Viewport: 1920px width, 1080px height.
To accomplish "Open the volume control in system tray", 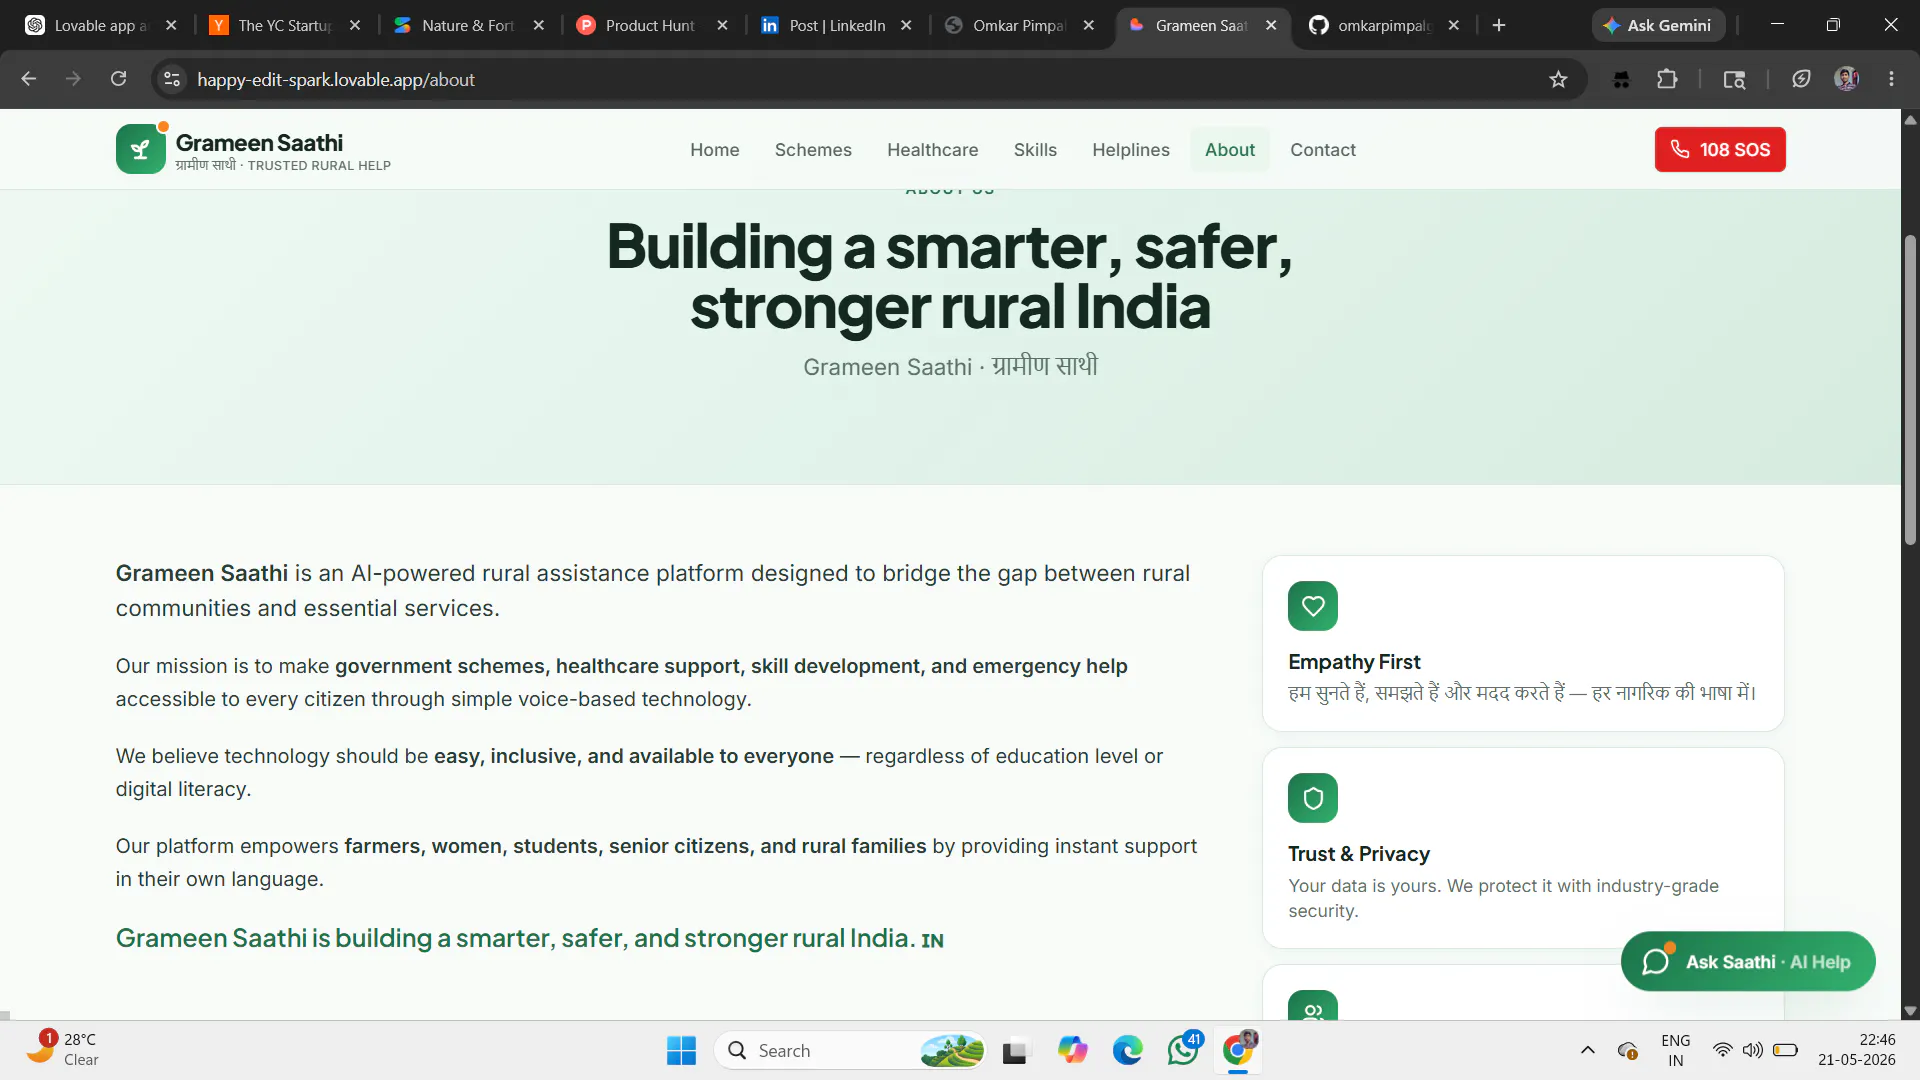I will [1752, 1050].
